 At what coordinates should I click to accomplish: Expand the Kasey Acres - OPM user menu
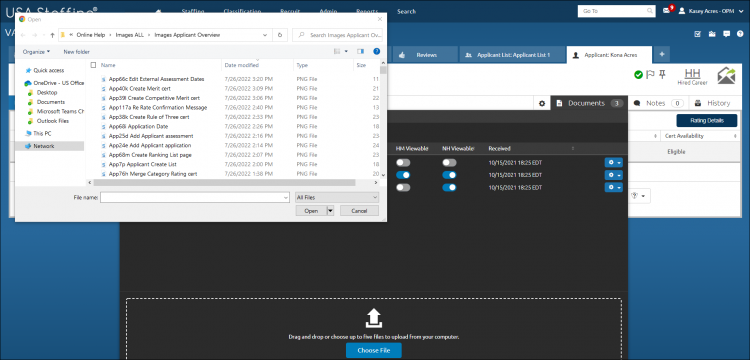click(x=710, y=11)
